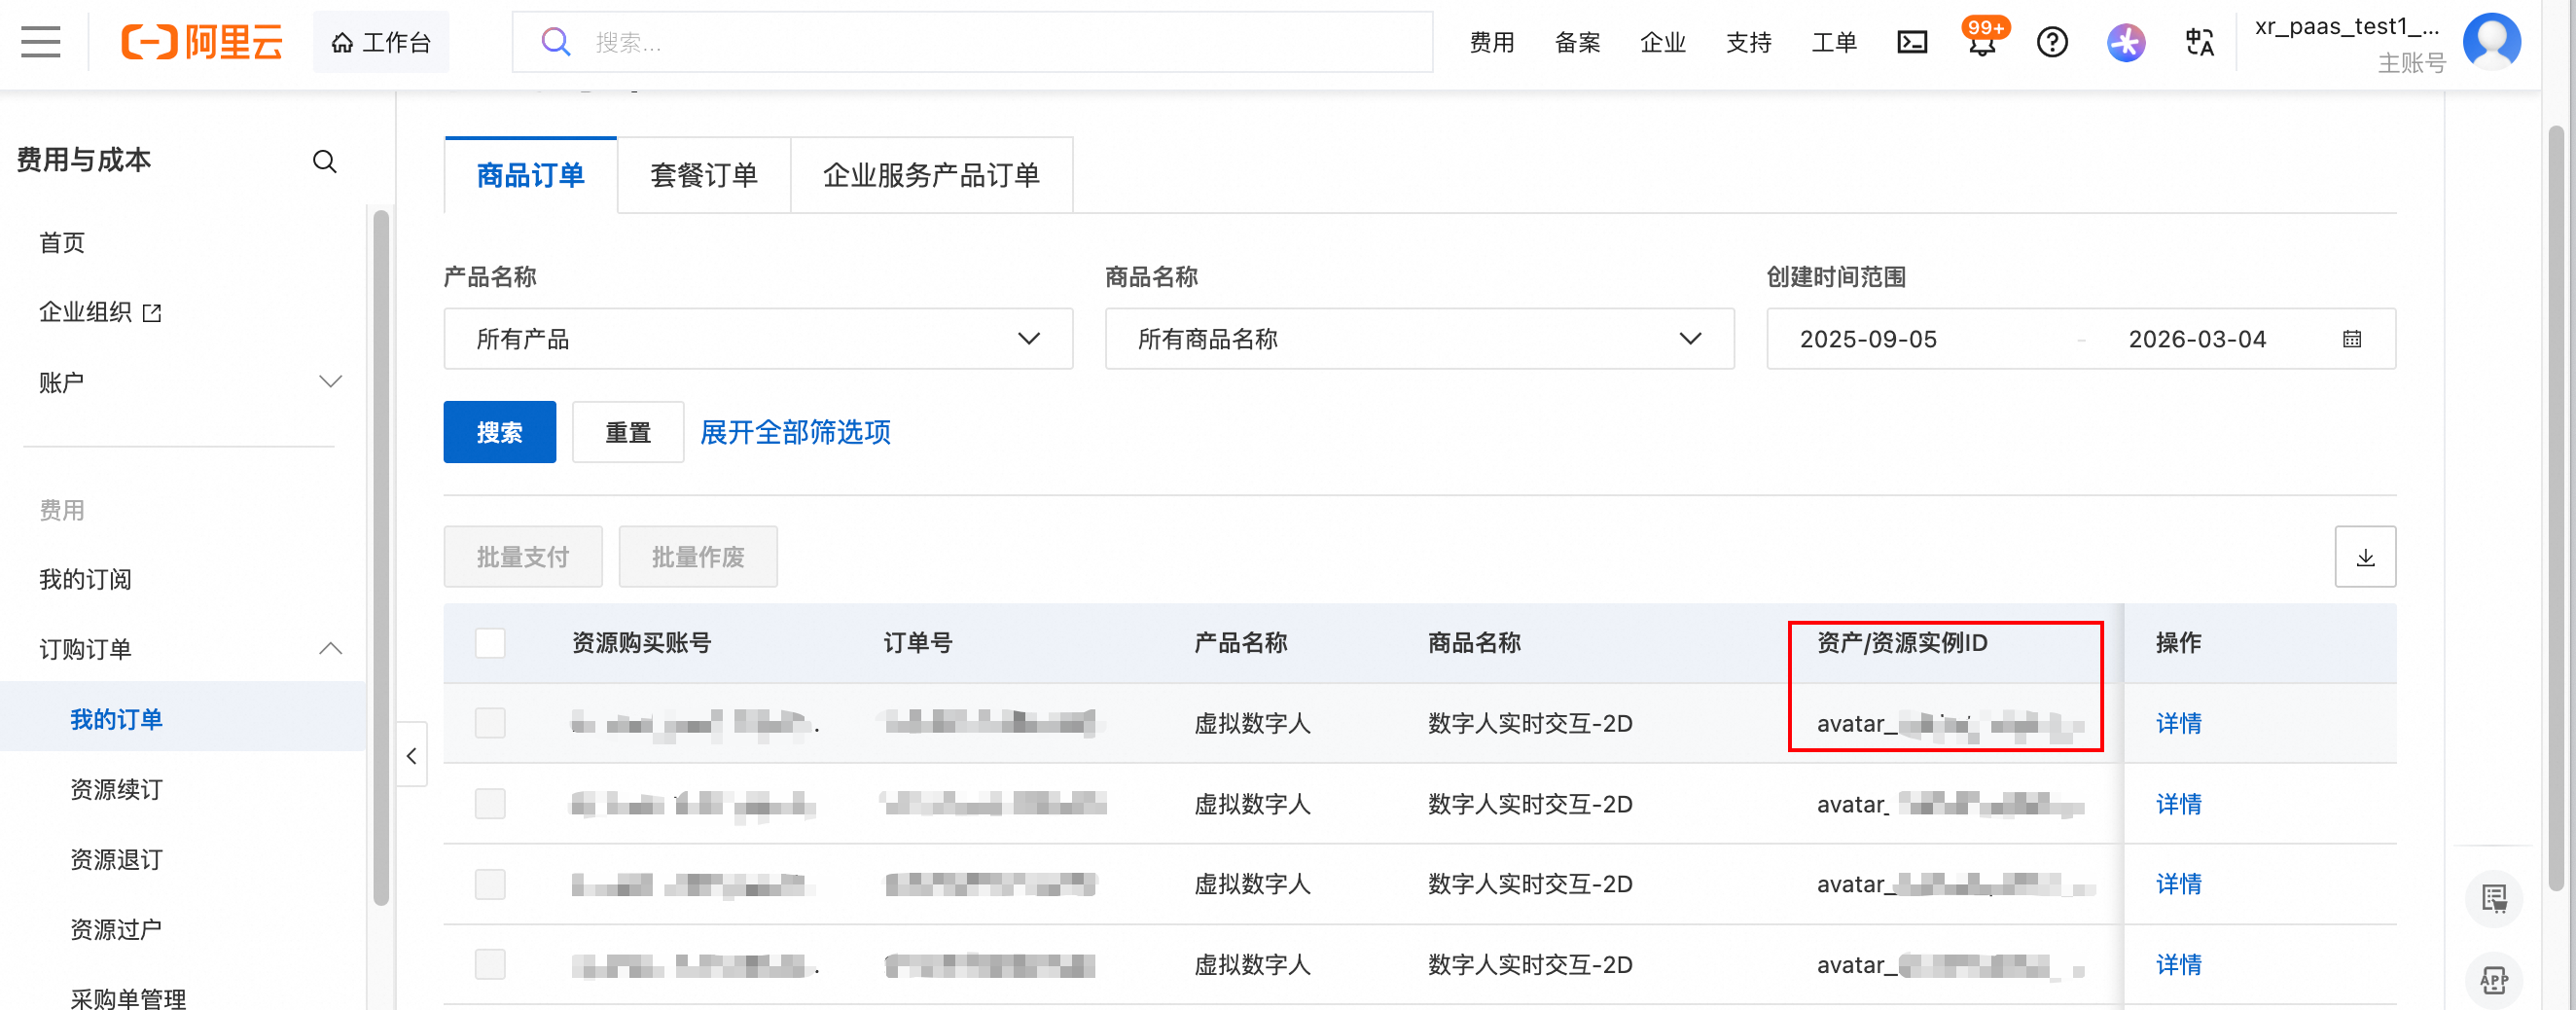Select 我的订单 in the sidebar
The height and width of the screenshot is (1010, 2576).
(116, 719)
